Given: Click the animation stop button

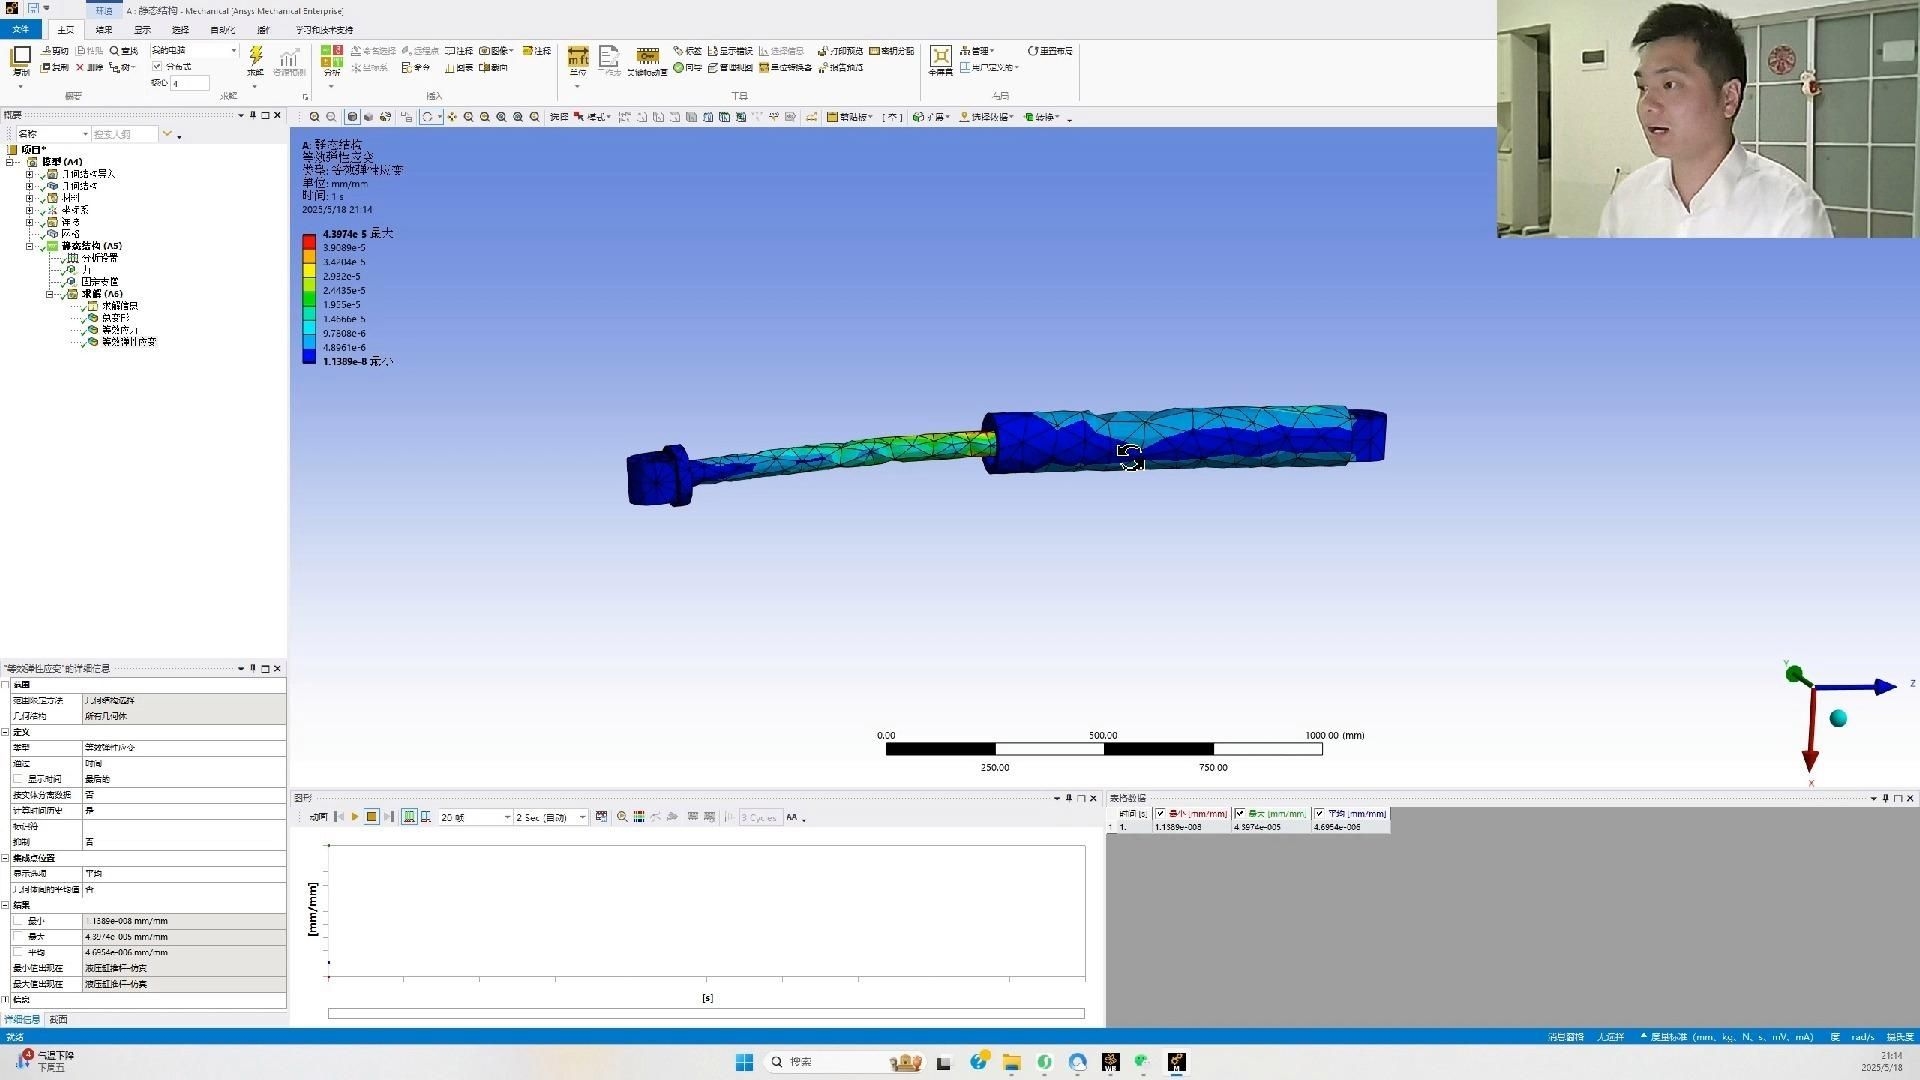Looking at the screenshot, I should click(x=371, y=817).
